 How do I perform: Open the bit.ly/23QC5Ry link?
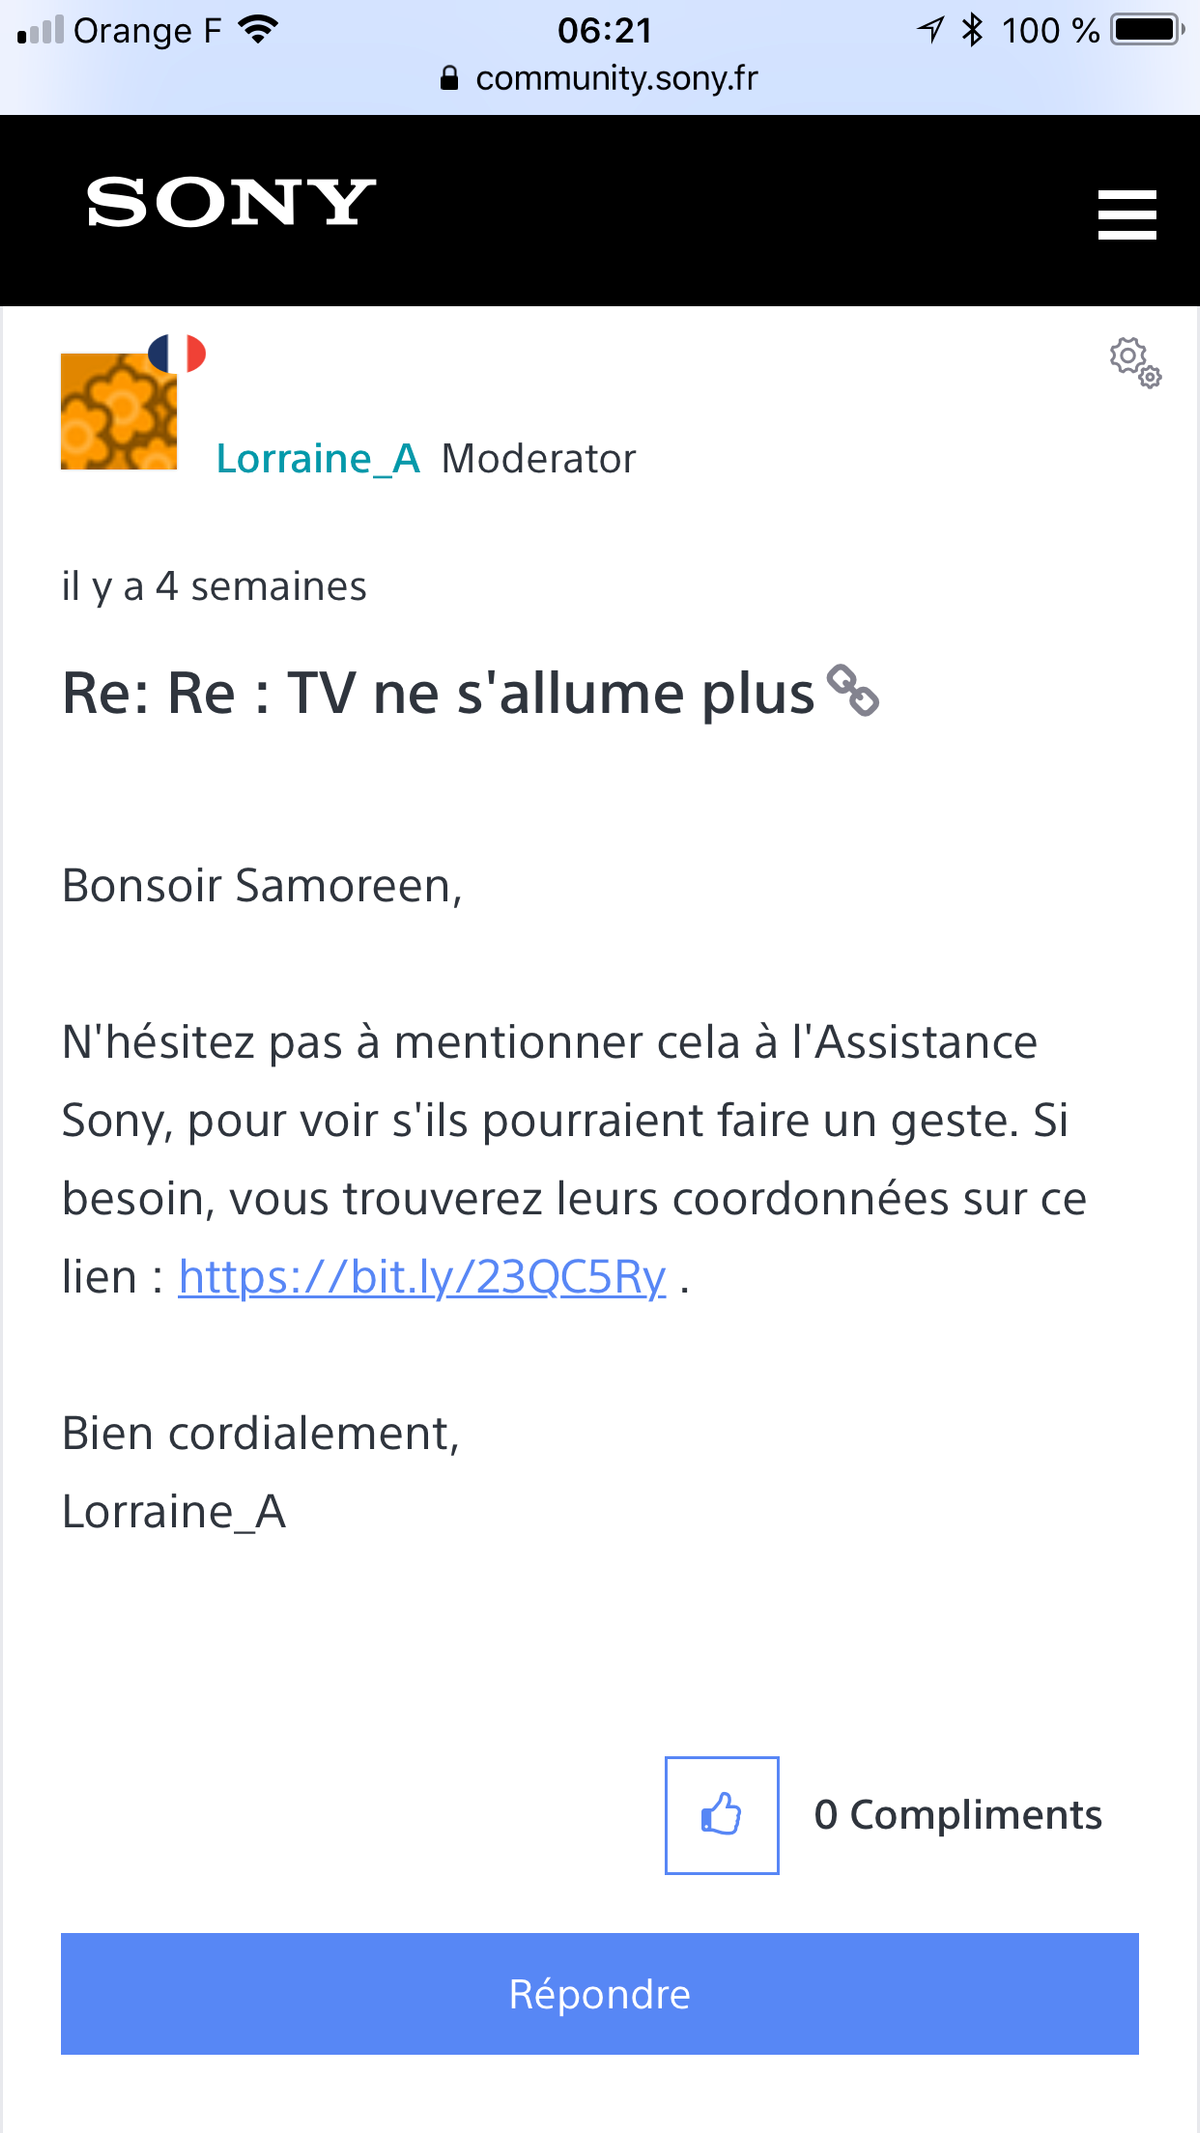pyautogui.click(x=422, y=1277)
